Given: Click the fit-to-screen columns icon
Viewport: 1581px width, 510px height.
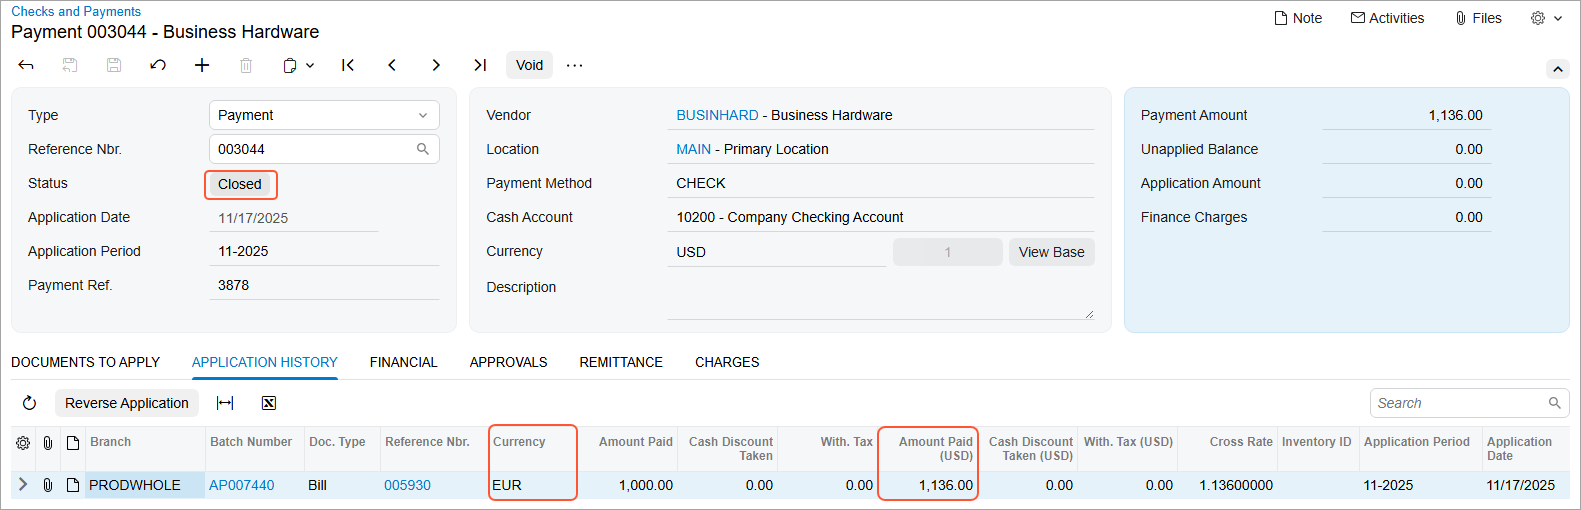Looking at the screenshot, I should click(x=225, y=403).
